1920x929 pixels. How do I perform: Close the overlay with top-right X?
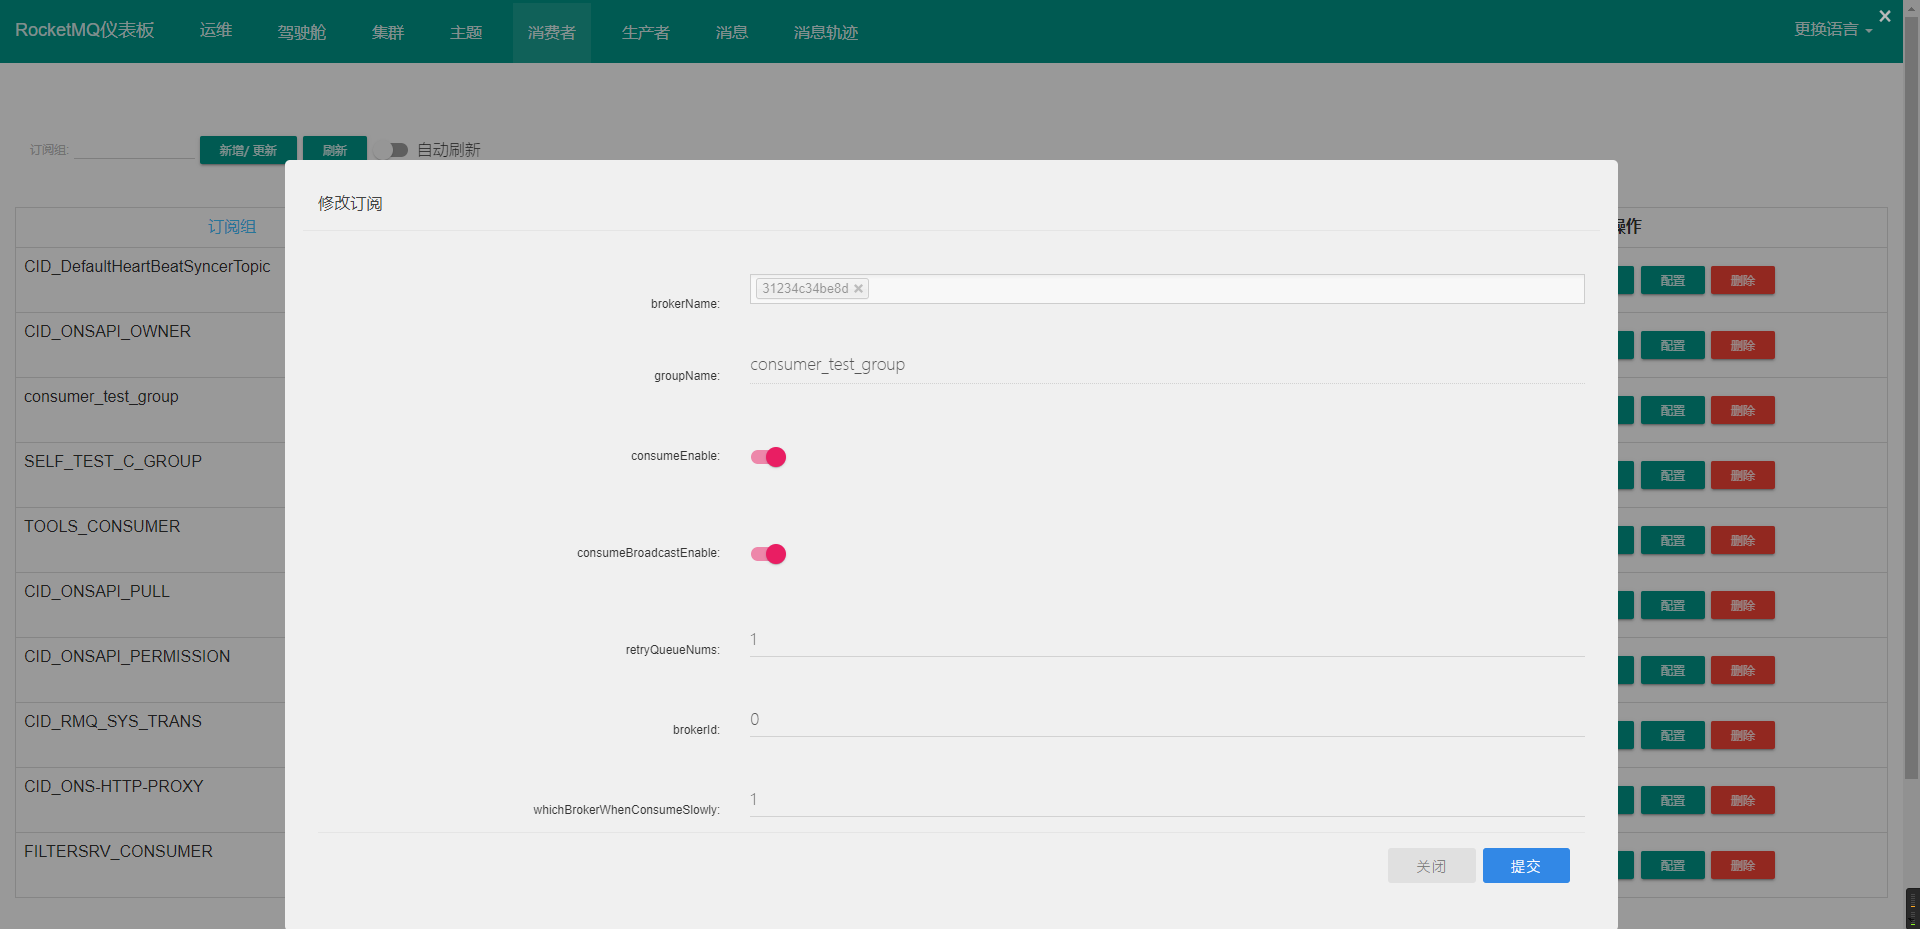[1884, 16]
